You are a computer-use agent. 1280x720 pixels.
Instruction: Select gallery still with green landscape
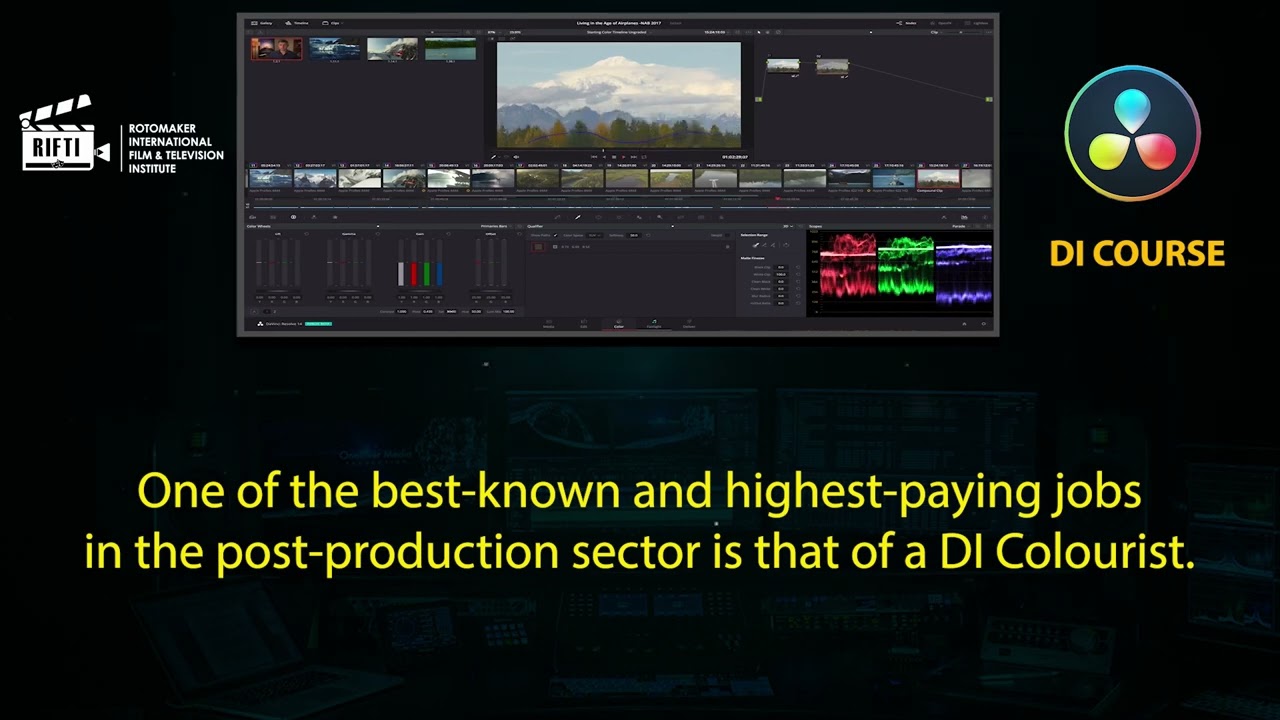450,49
